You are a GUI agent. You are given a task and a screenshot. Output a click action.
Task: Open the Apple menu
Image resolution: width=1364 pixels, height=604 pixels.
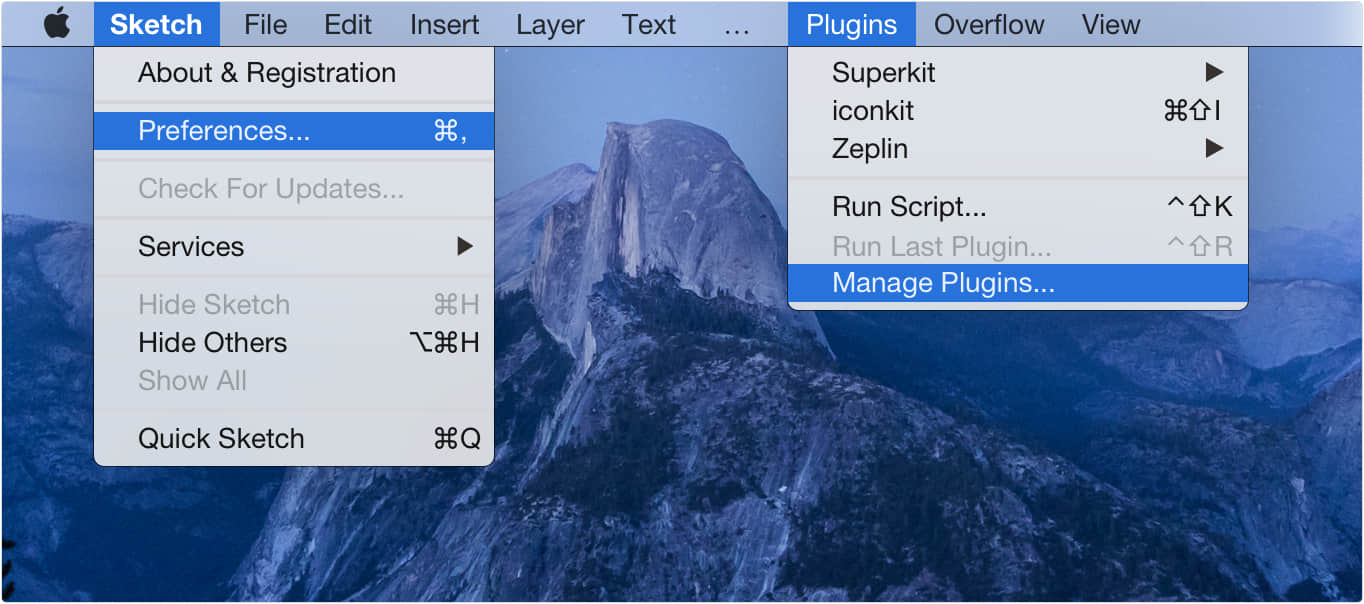[57, 24]
